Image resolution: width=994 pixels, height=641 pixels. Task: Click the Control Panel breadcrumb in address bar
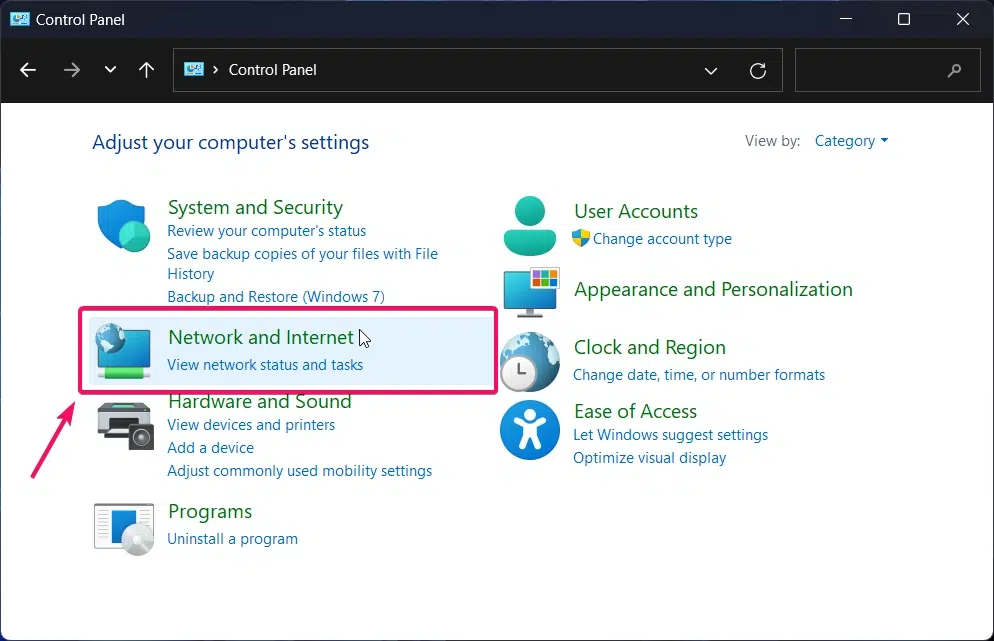(272, 70)
